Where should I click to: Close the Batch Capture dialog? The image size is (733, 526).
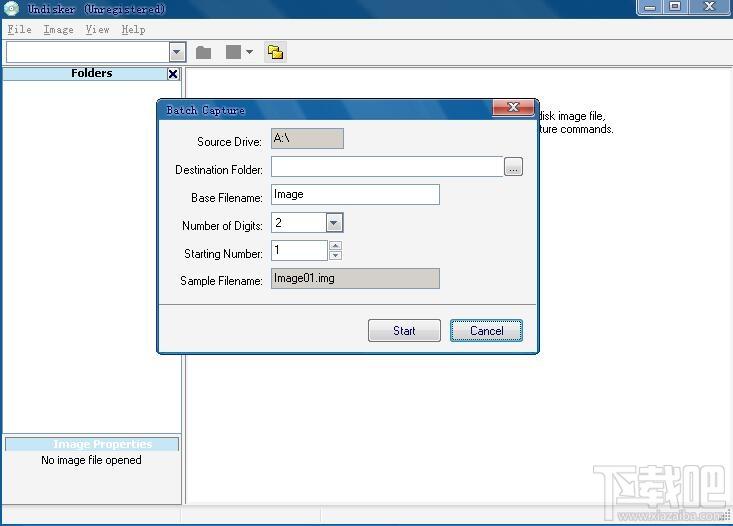pos(513,108)
